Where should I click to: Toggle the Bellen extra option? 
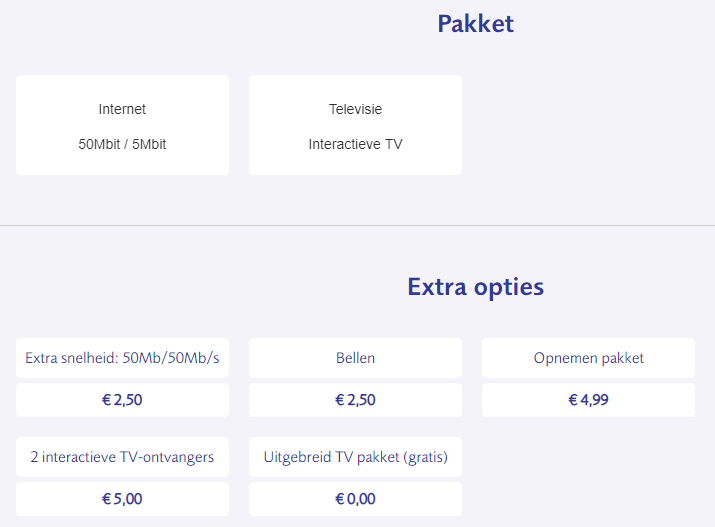click(355, 358)
